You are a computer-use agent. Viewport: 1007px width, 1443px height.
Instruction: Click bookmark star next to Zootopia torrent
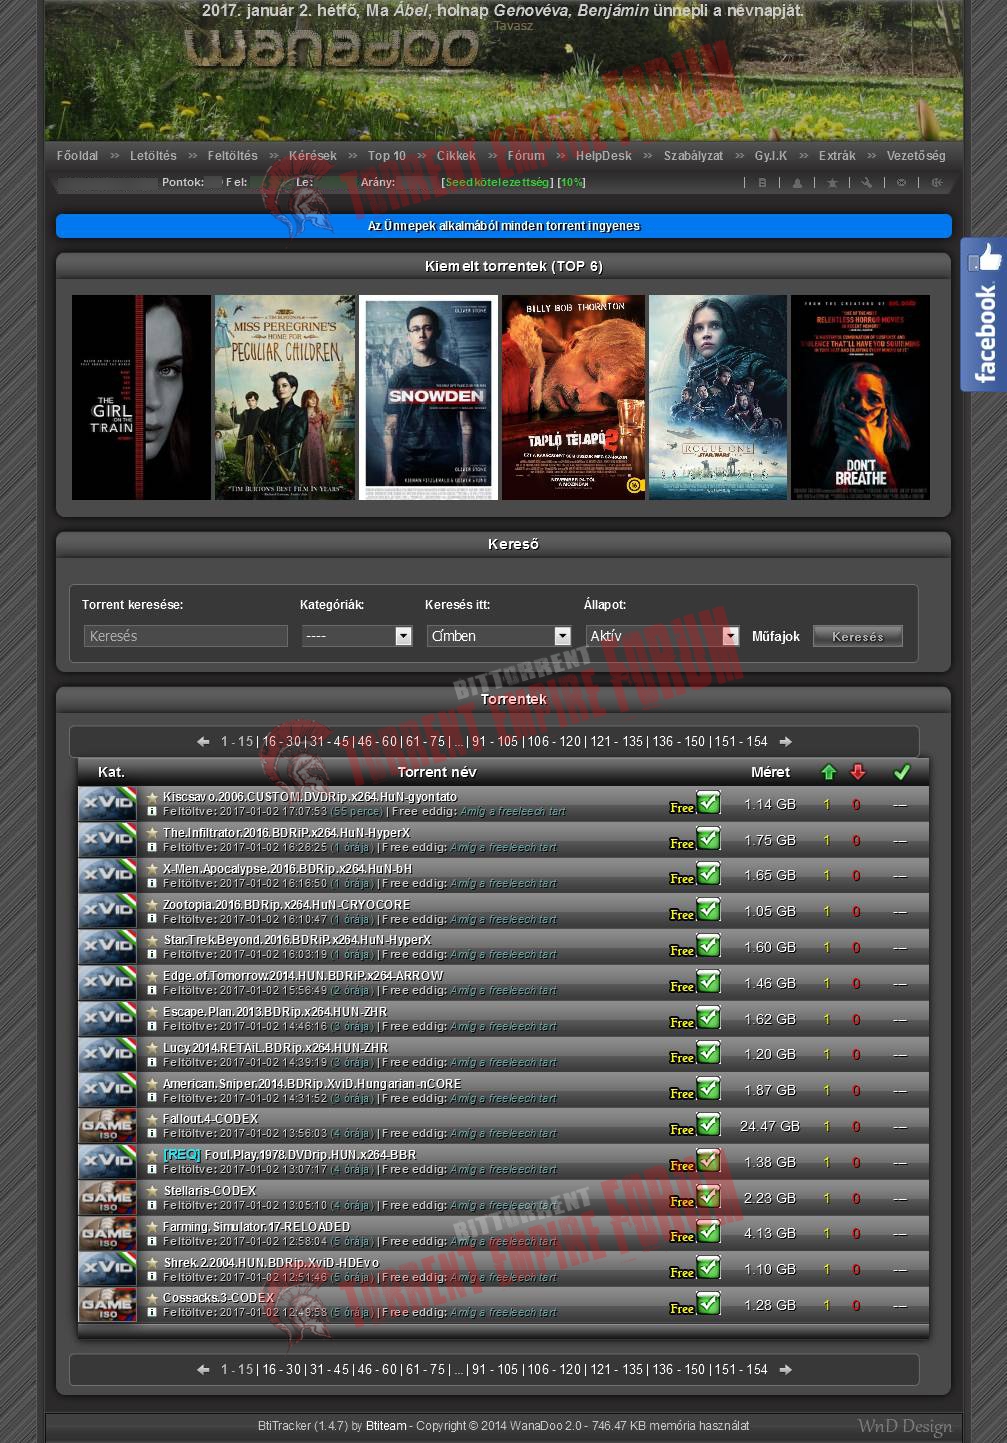click(152, 905)
